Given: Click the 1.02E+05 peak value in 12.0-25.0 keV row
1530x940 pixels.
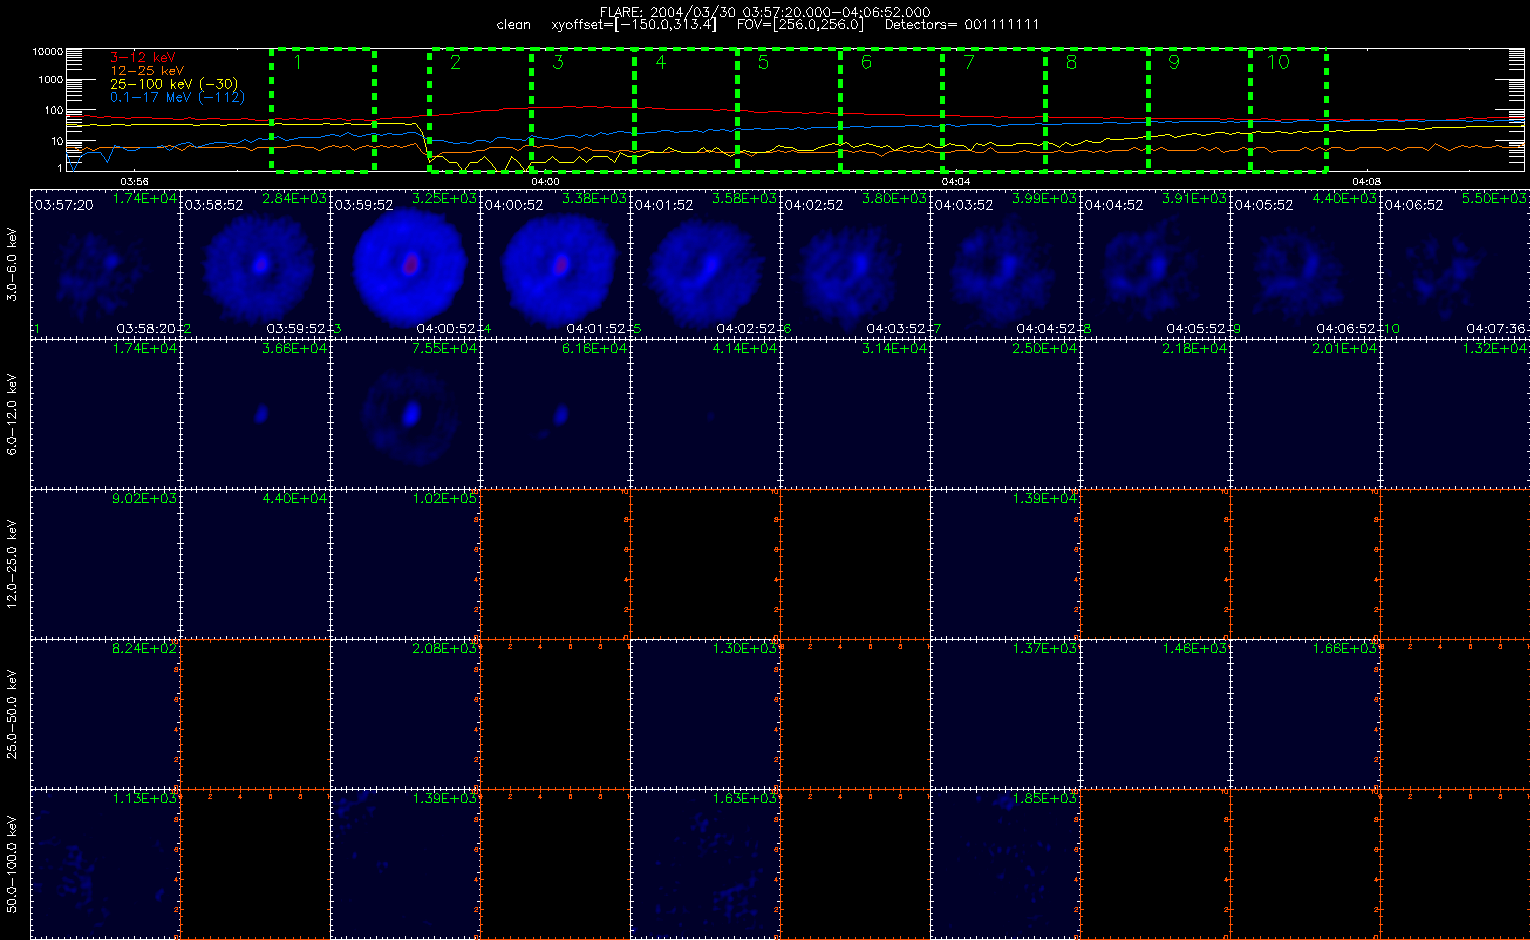Looking at the screenshot, I should pyautogui.click(x=444, y=499).
